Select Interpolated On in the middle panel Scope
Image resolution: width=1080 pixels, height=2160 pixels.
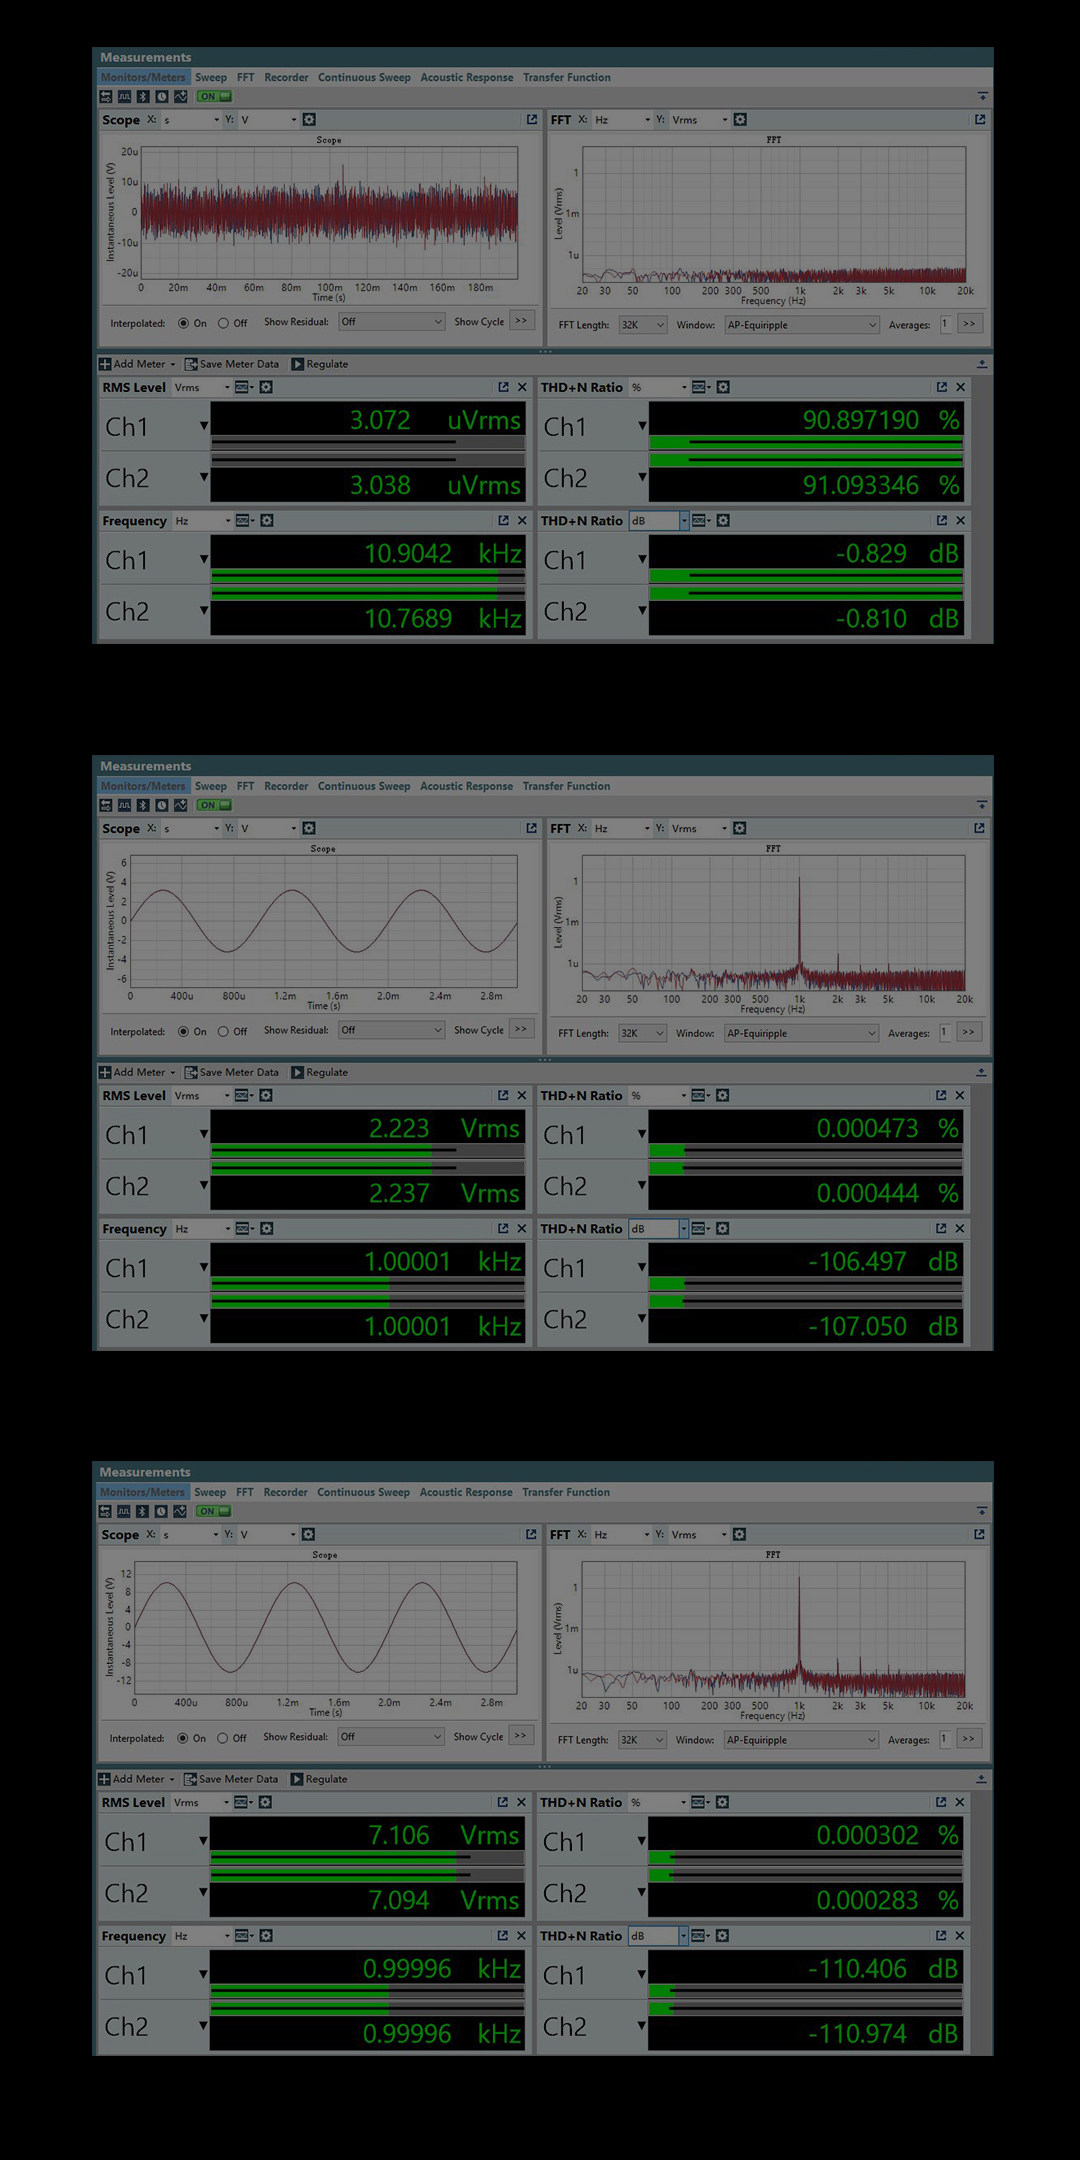click(183, 1031)
